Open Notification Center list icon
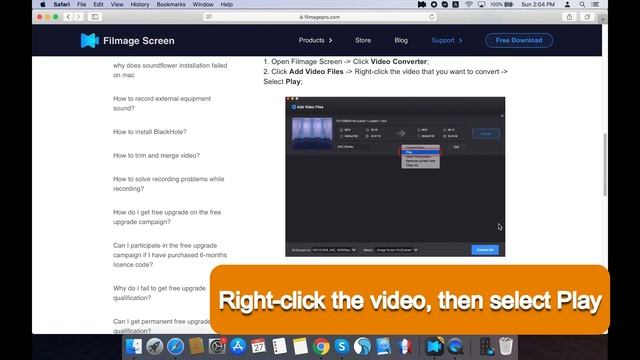 coord(596,4)
